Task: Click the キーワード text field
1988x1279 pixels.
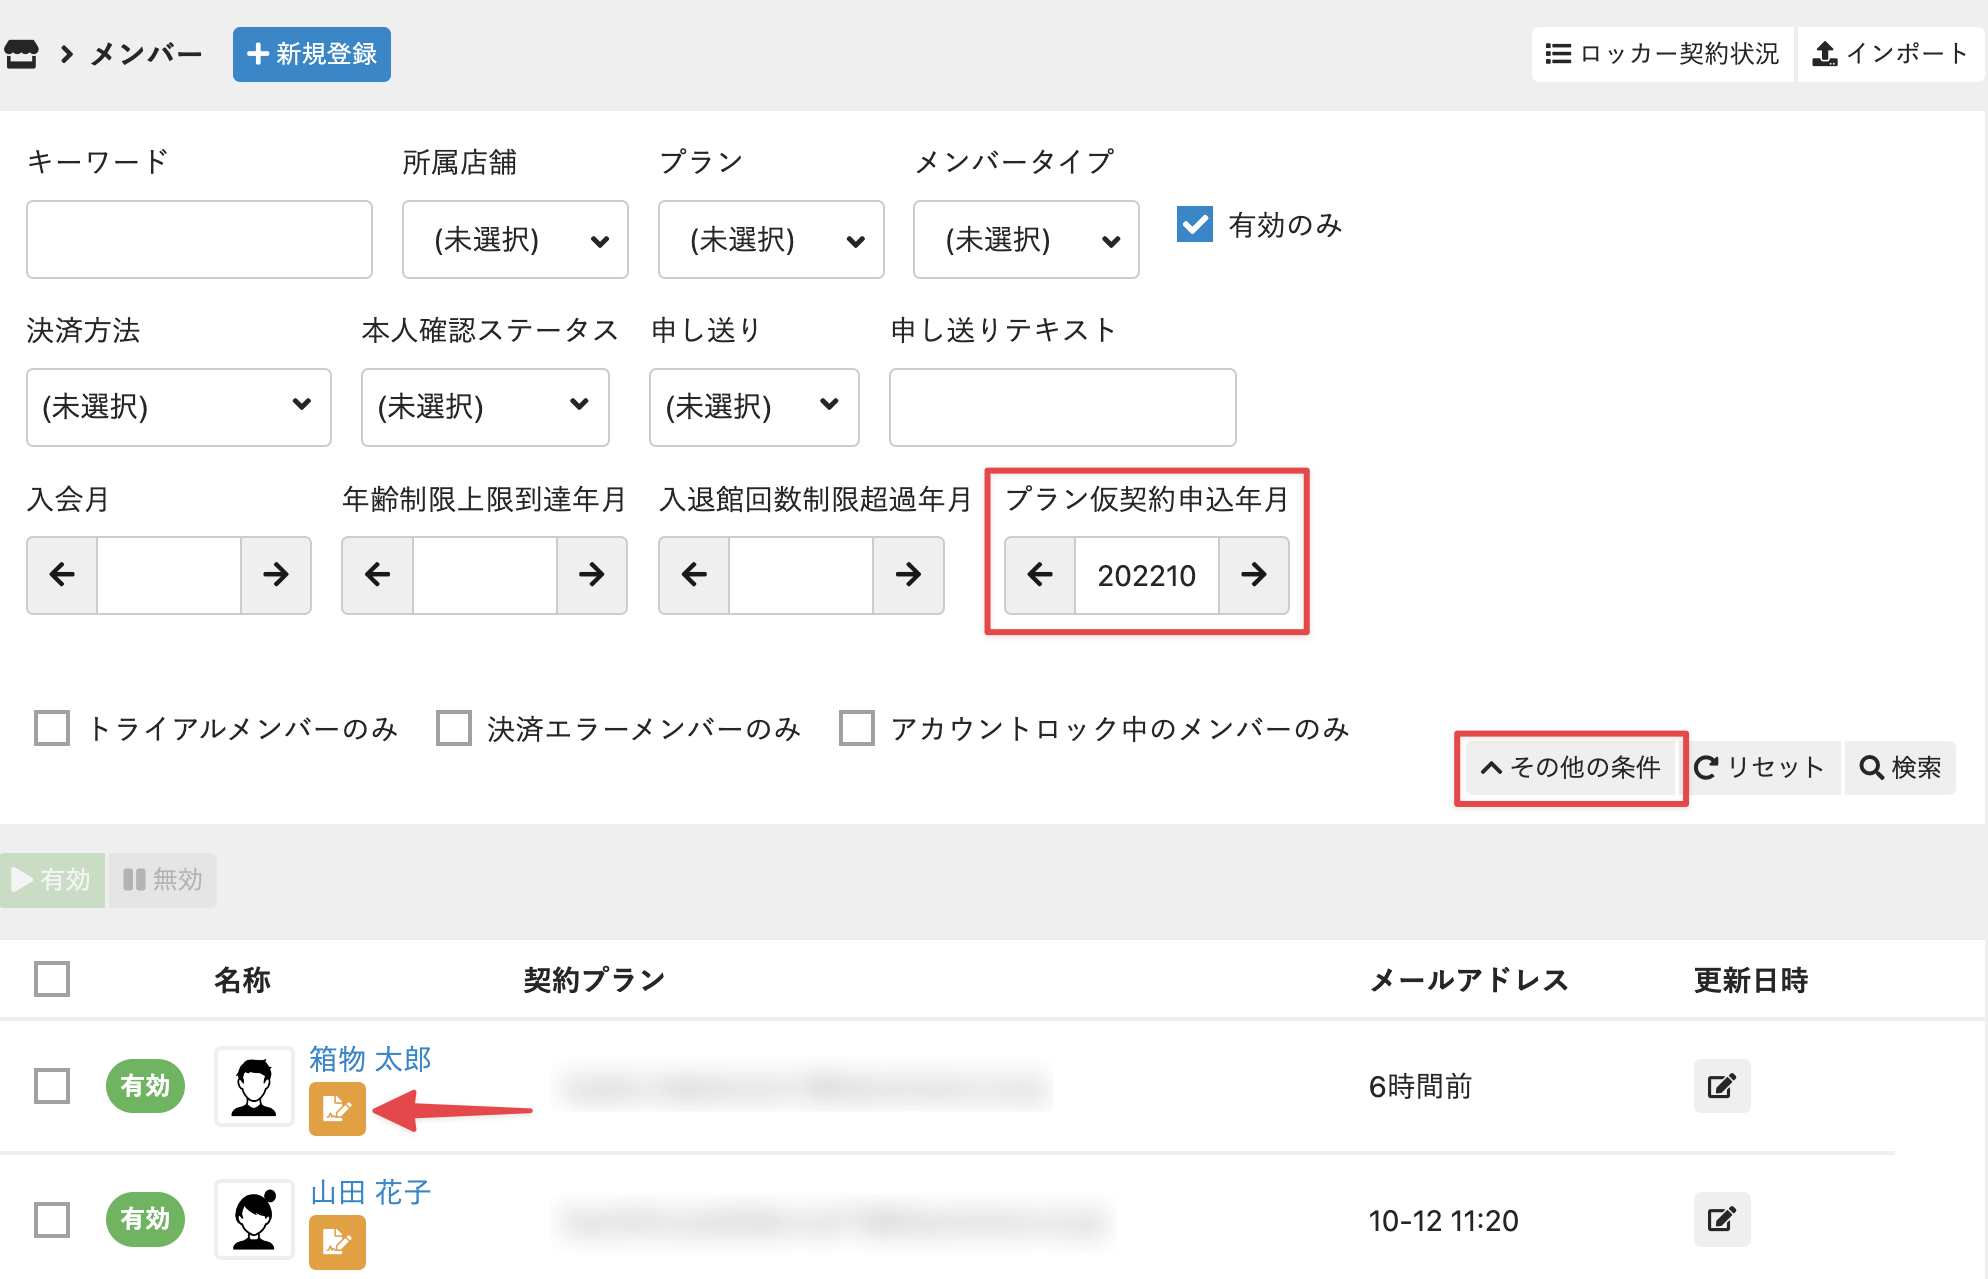Action: [x=199, y=240]
